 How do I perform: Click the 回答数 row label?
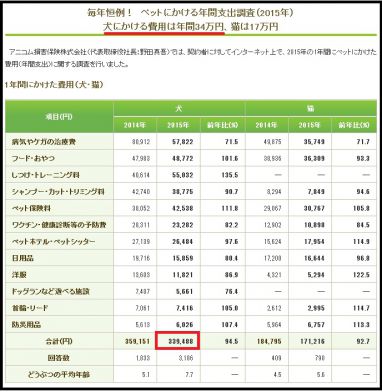(59, 358)
